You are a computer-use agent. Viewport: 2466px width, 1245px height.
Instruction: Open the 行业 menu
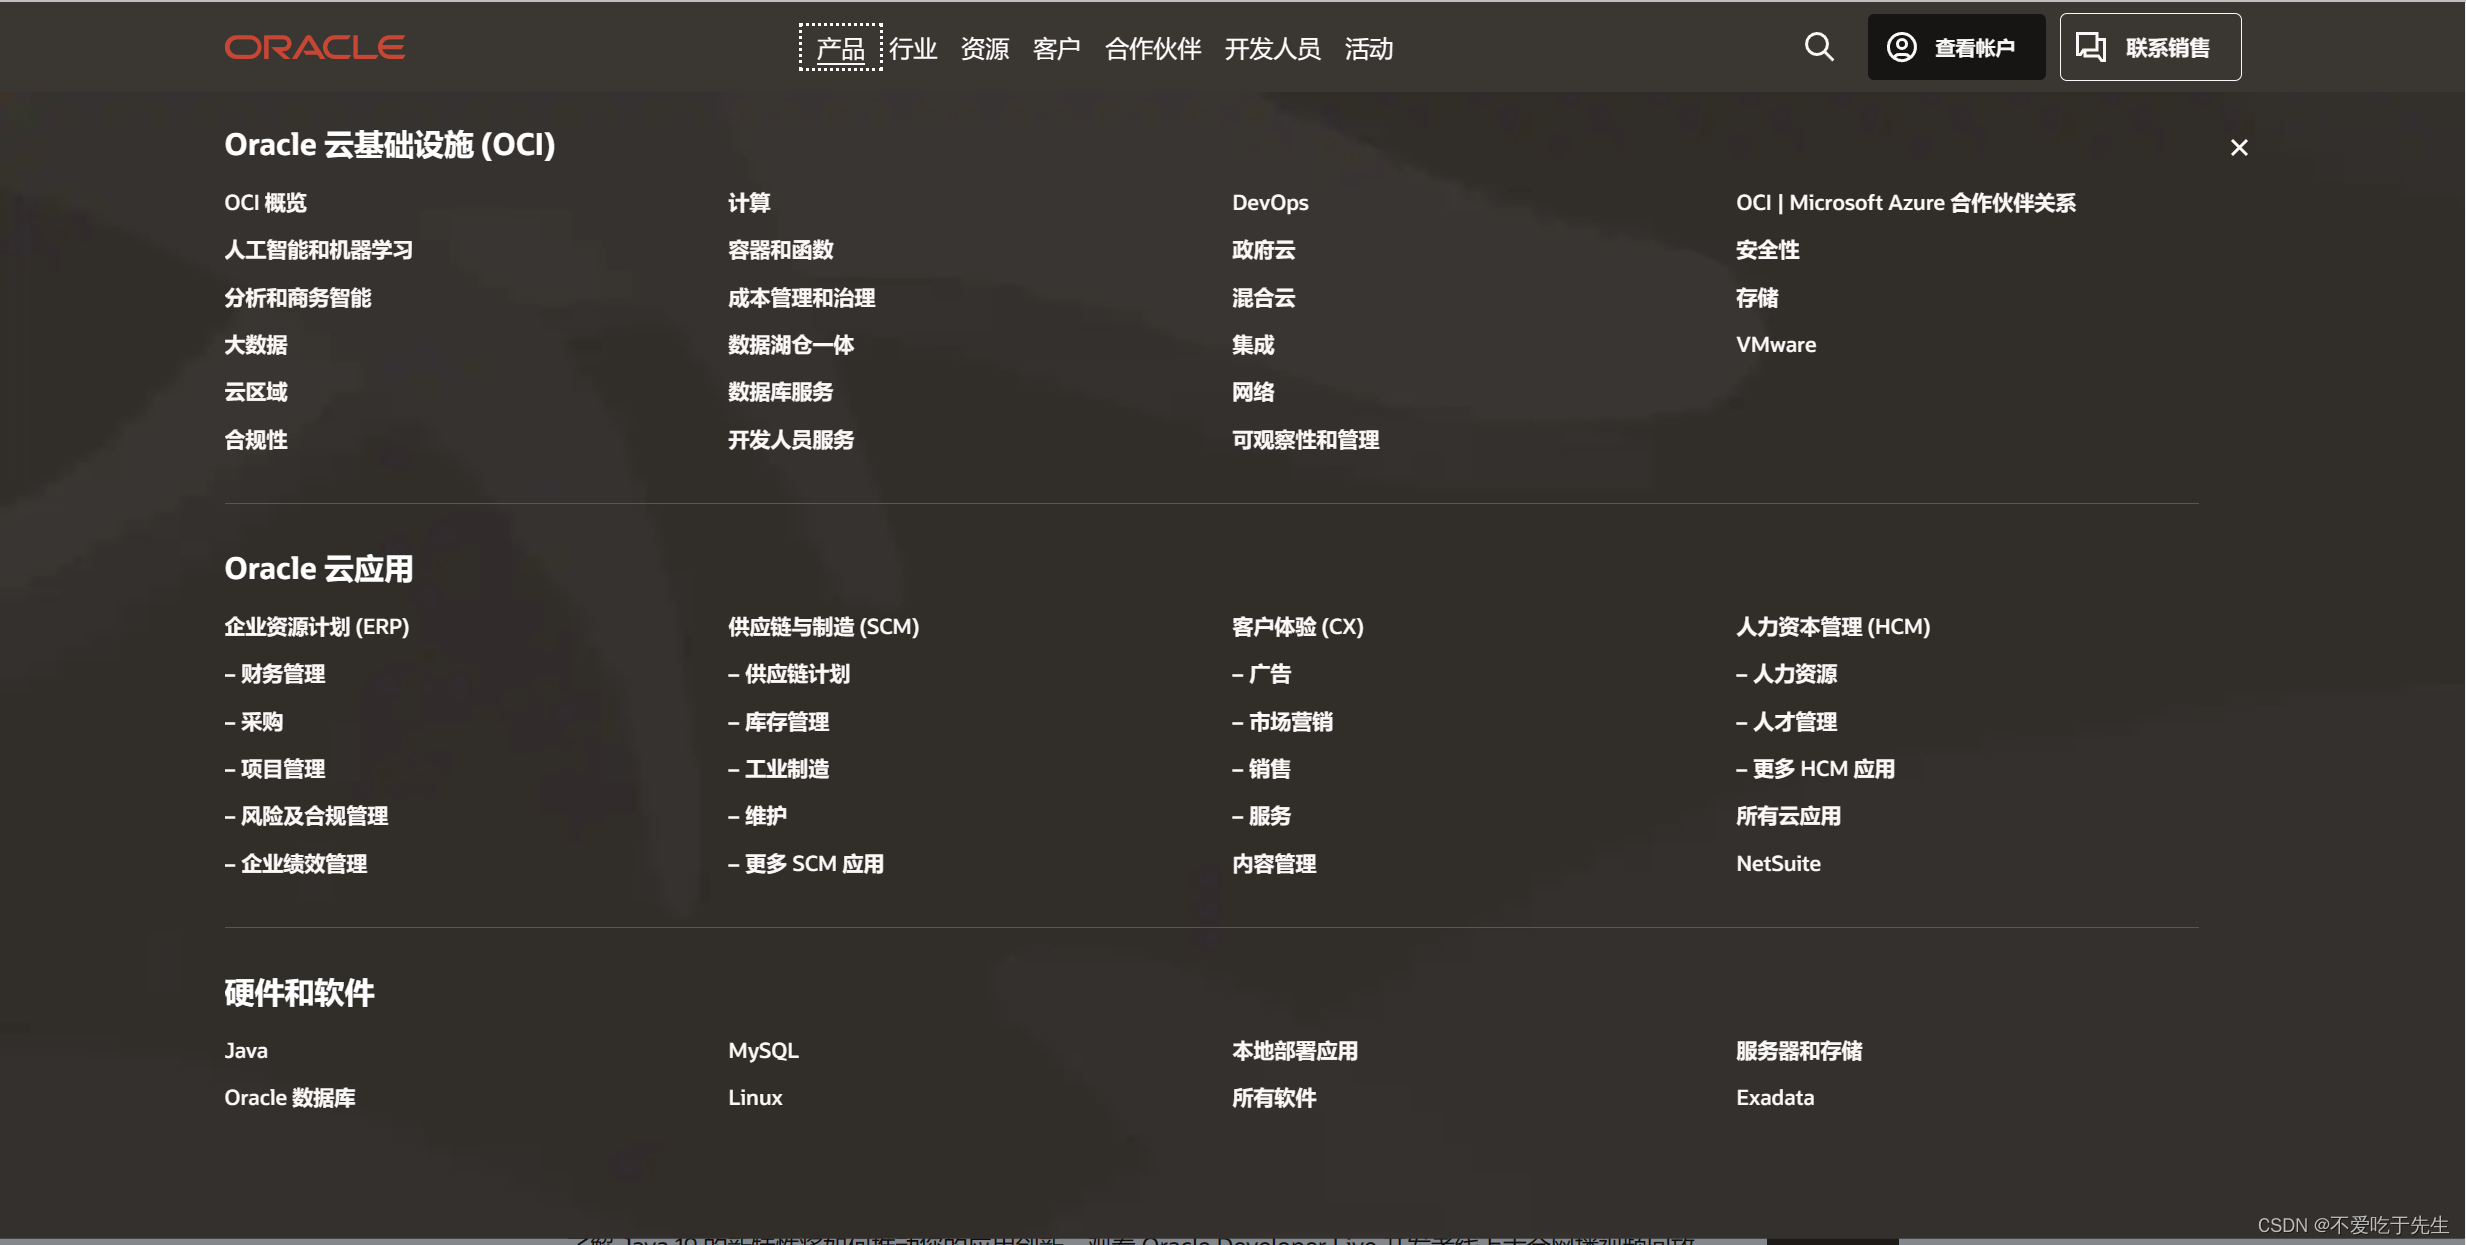click(913, 48)
